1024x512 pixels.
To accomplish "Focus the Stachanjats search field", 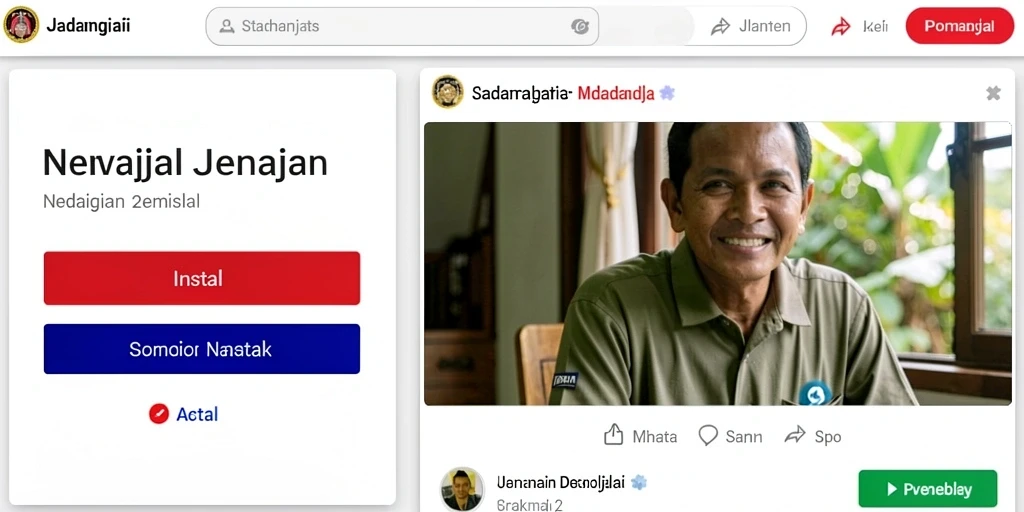I will click(x=402, y=26).
